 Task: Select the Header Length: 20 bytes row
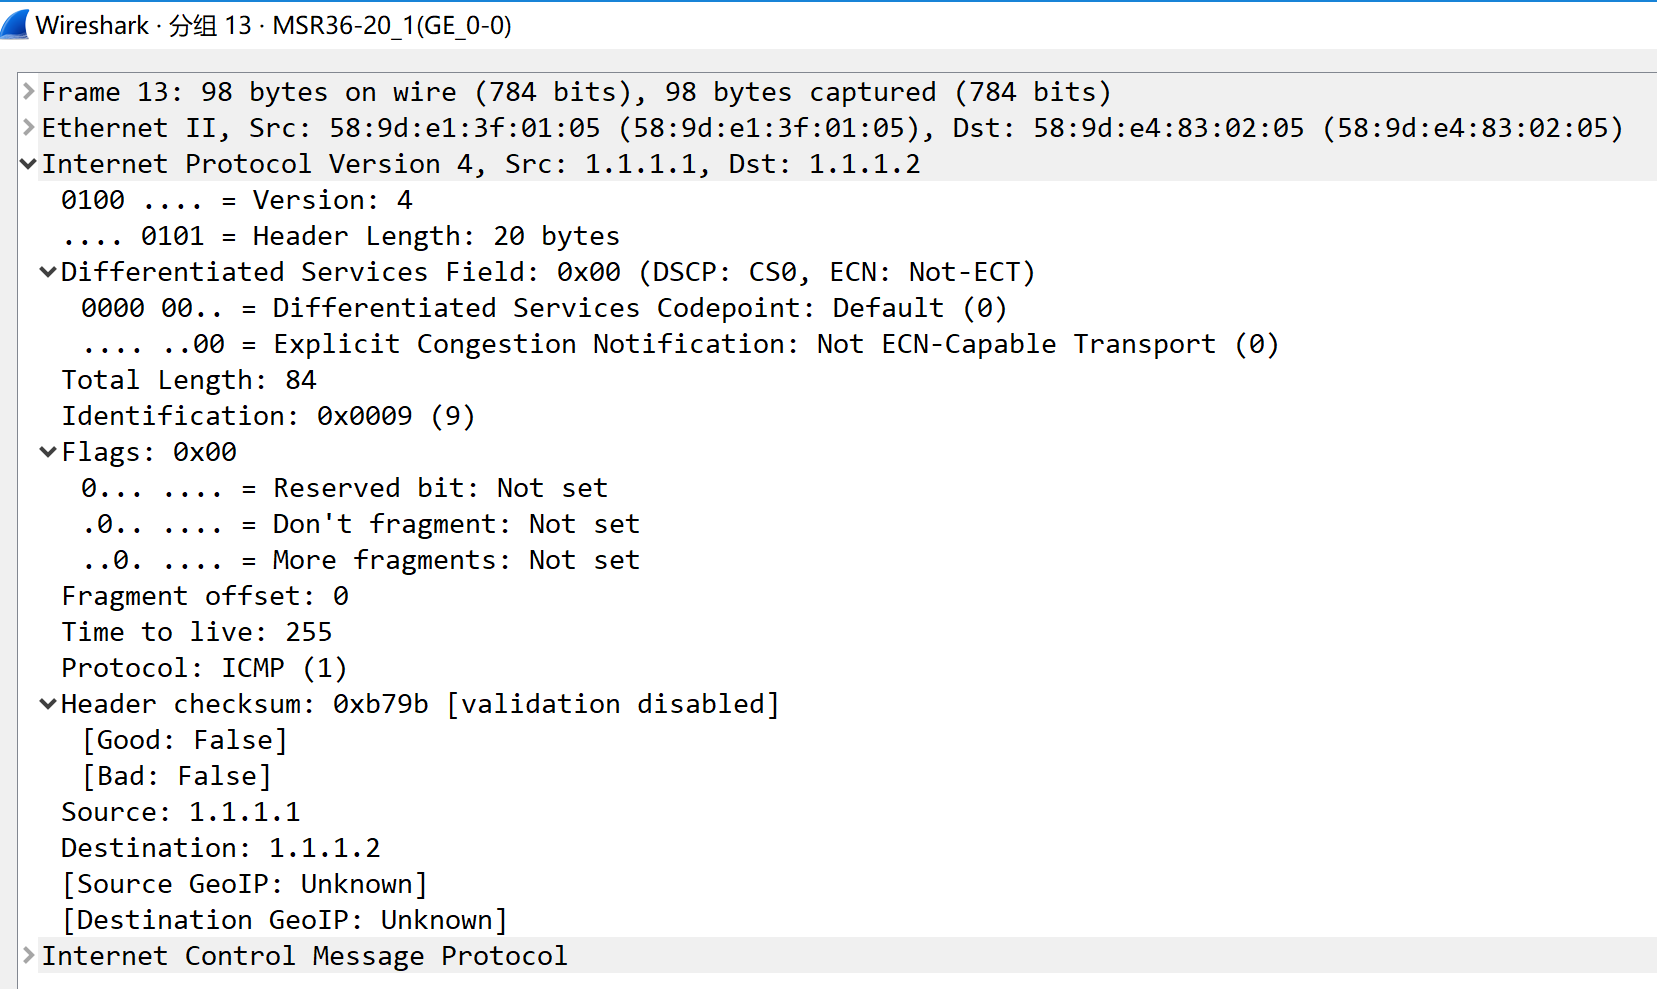tap(340, 236)
